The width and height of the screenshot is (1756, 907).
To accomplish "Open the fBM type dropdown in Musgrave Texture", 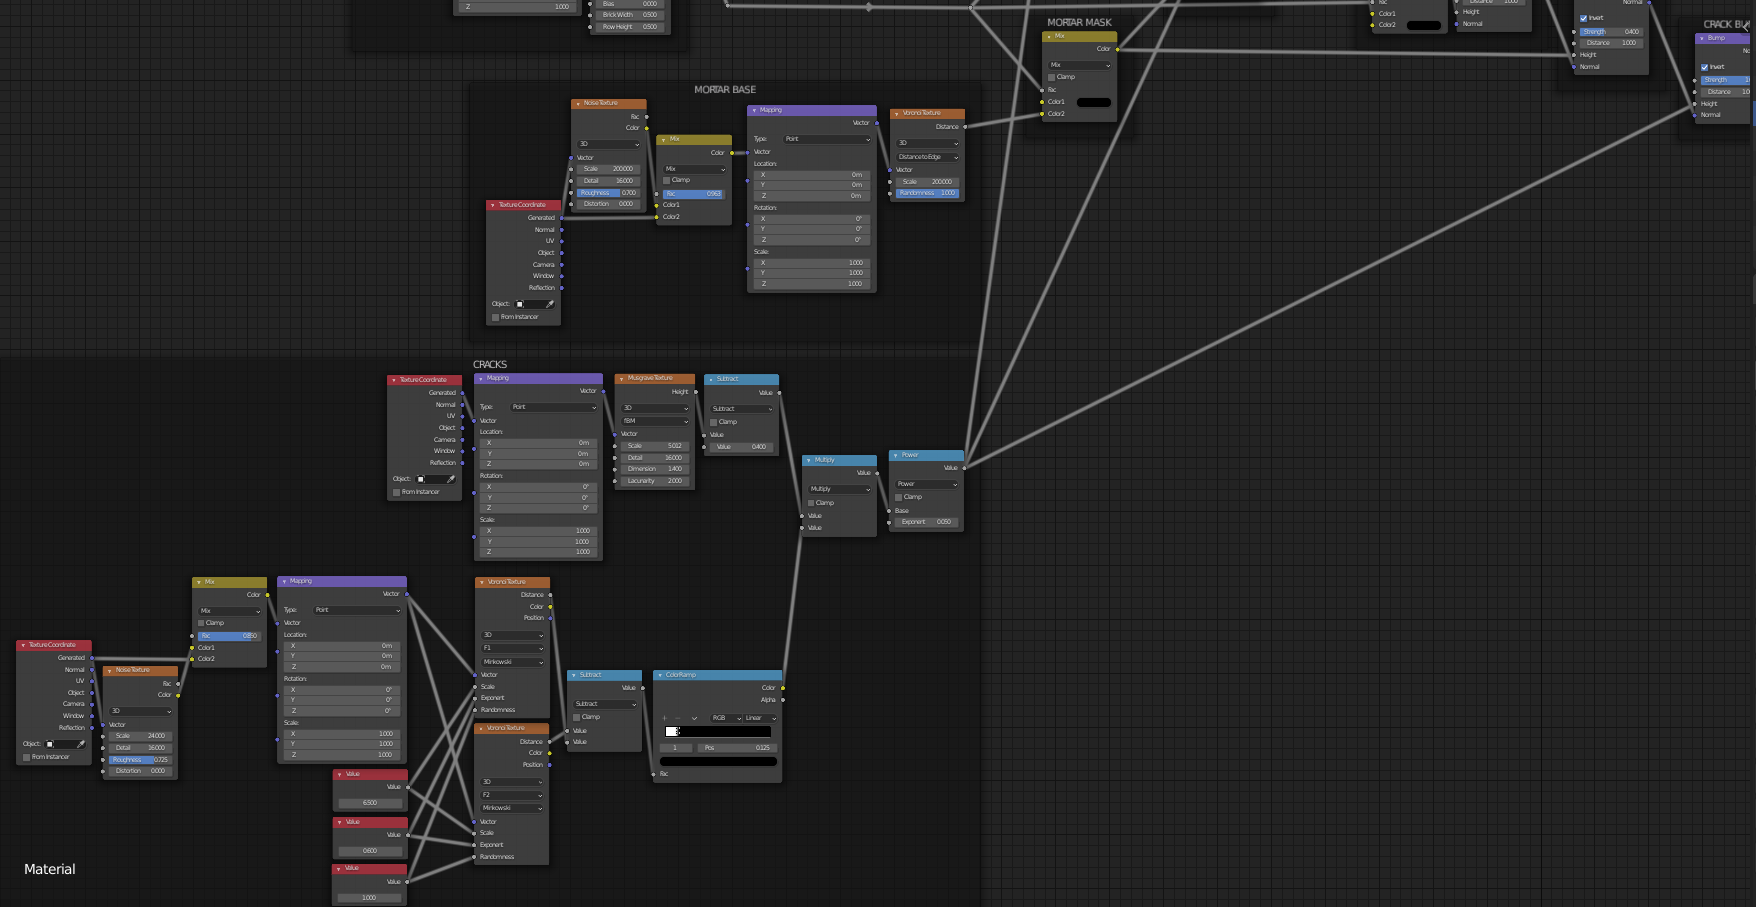I will (656, 421).
